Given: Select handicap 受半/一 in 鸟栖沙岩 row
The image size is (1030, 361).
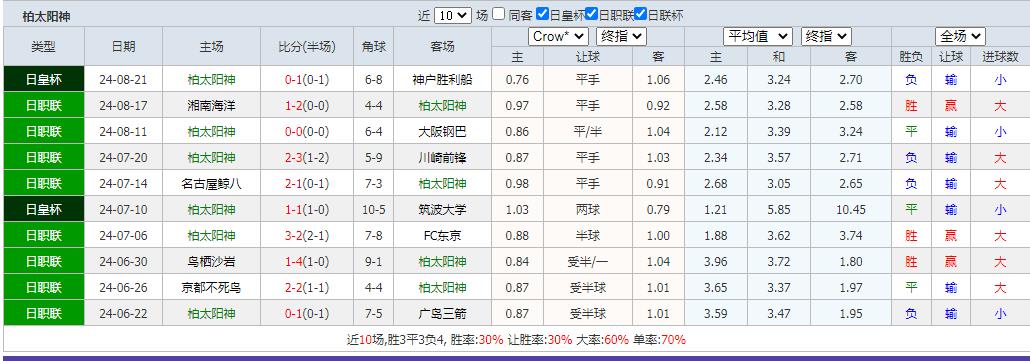Looking at the screenshot, I should click(587, 262).
